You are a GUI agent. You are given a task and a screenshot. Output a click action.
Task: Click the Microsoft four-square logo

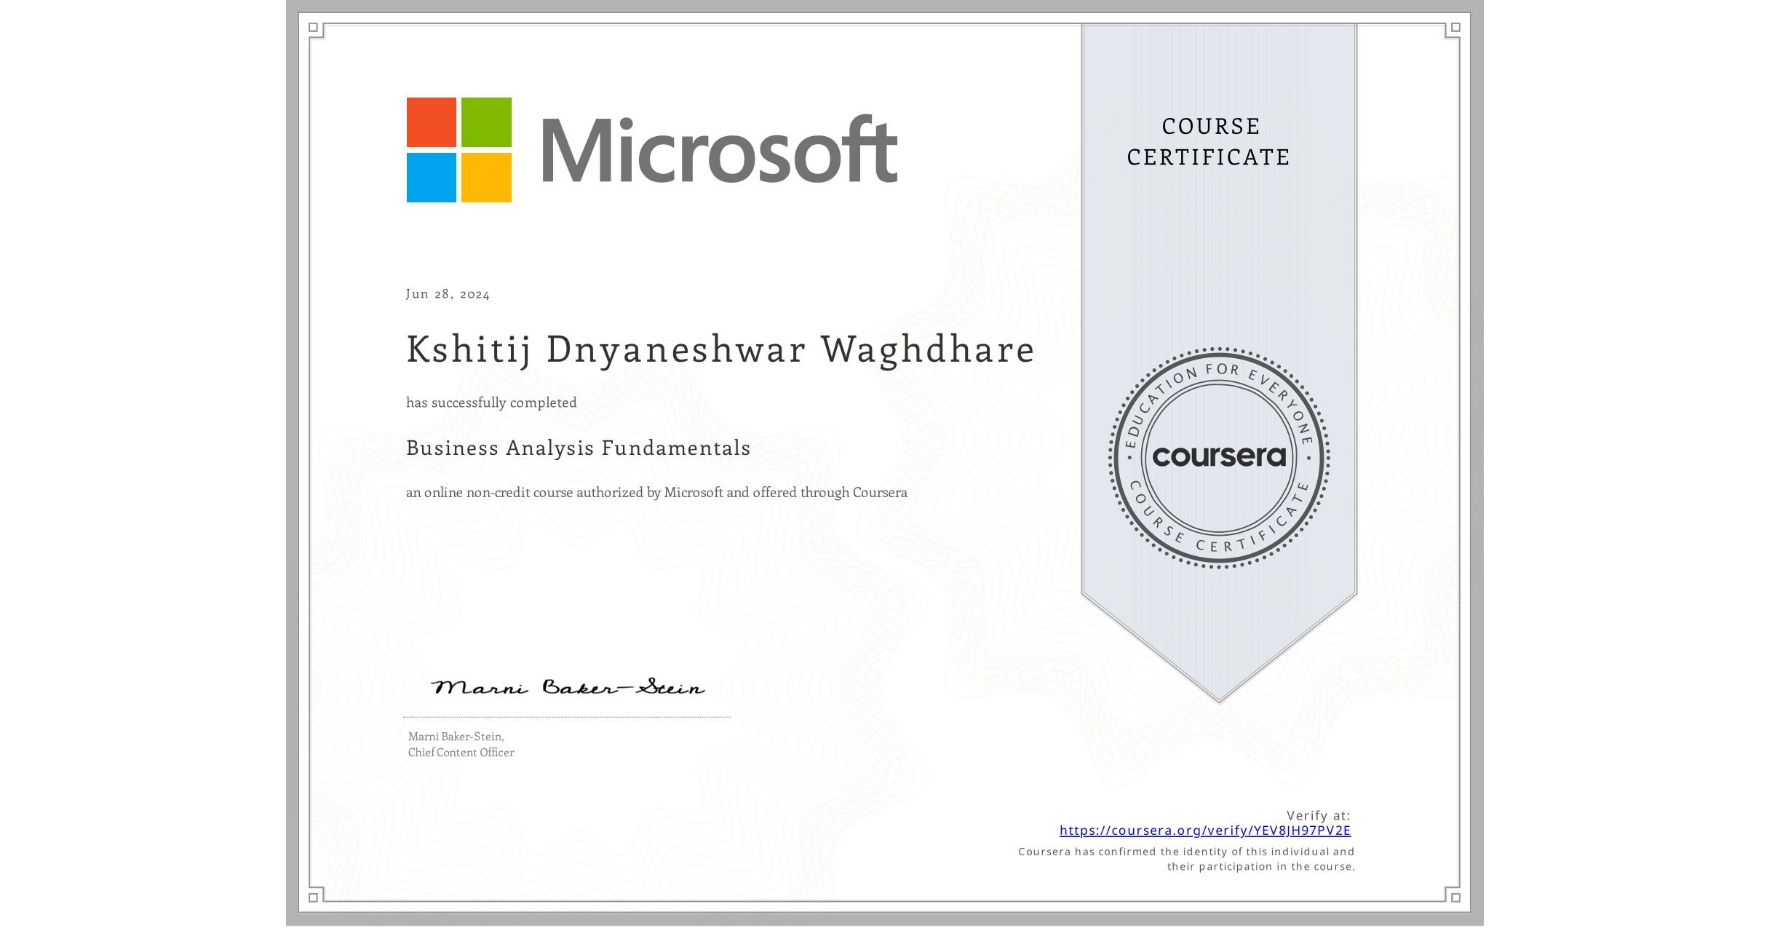coord(459,150)
